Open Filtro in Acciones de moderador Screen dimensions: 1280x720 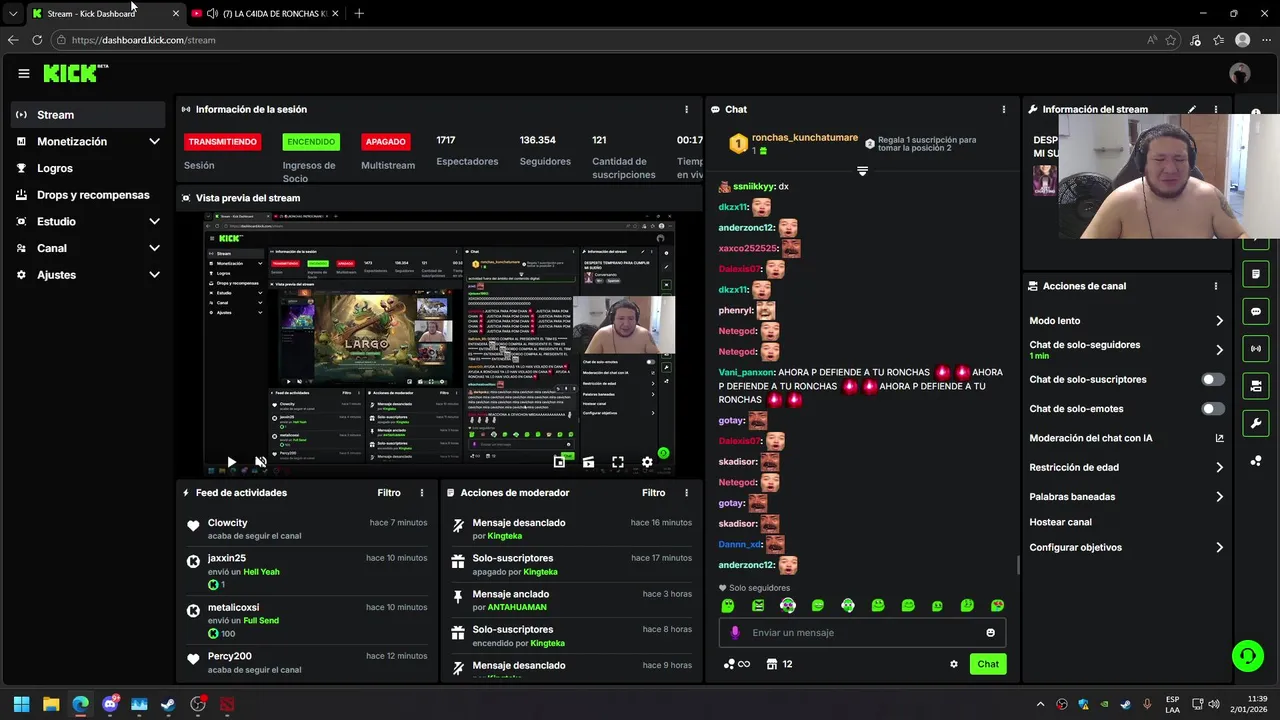(x=653, y=493)
